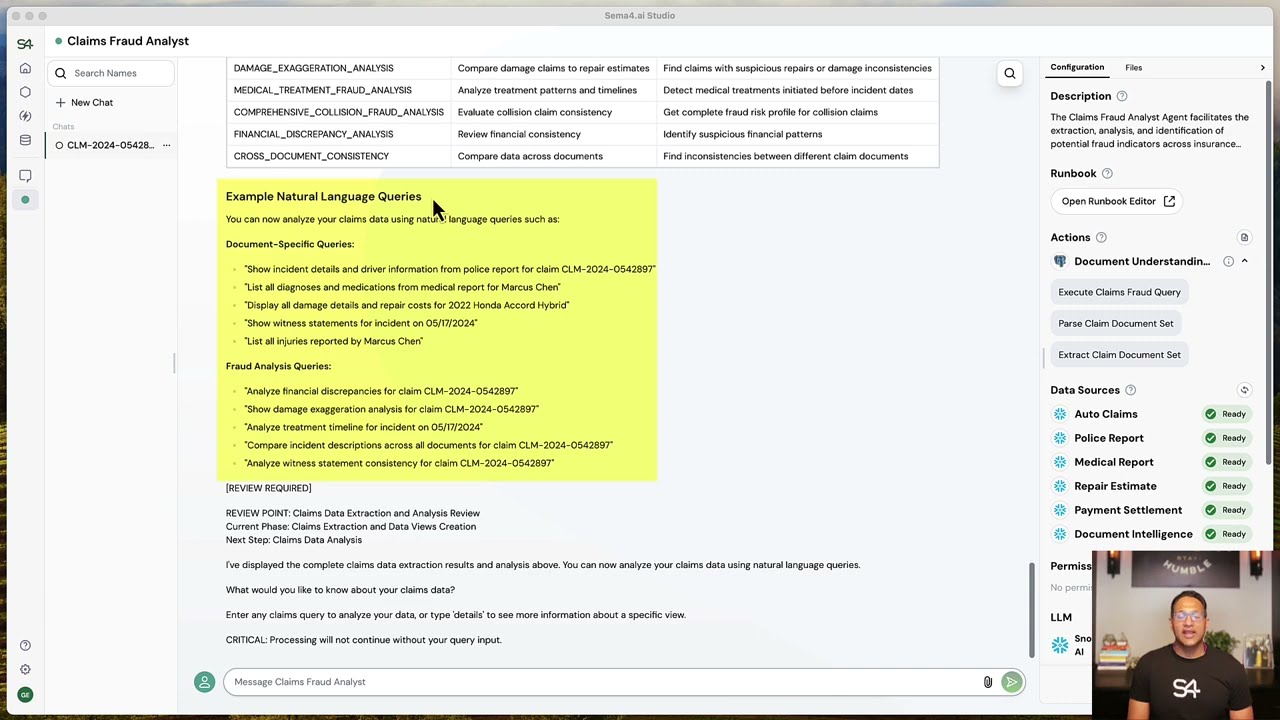
Task: Click Police Report data source
Action: coord(1108,438)
